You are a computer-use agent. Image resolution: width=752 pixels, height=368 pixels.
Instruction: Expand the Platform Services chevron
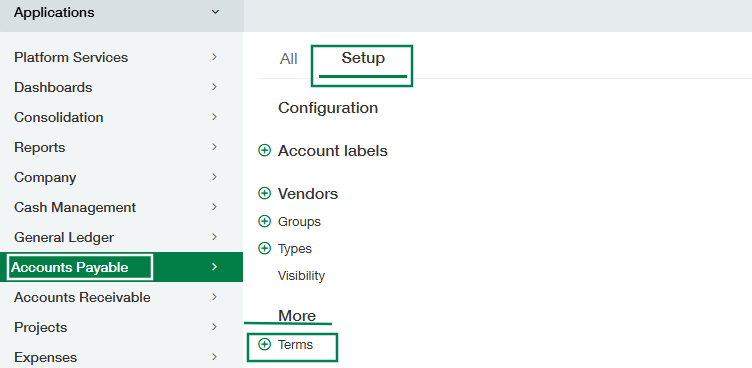coord(214,57)
